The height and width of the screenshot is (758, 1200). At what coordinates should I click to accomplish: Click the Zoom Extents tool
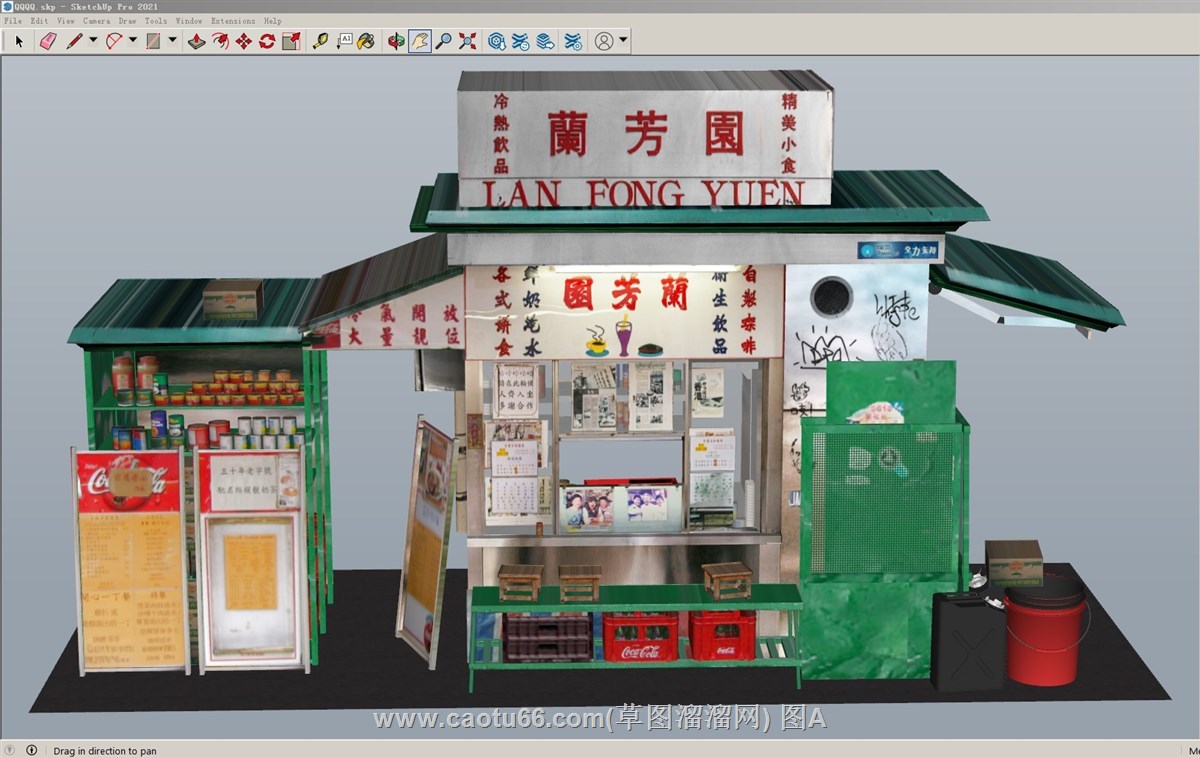467,41
